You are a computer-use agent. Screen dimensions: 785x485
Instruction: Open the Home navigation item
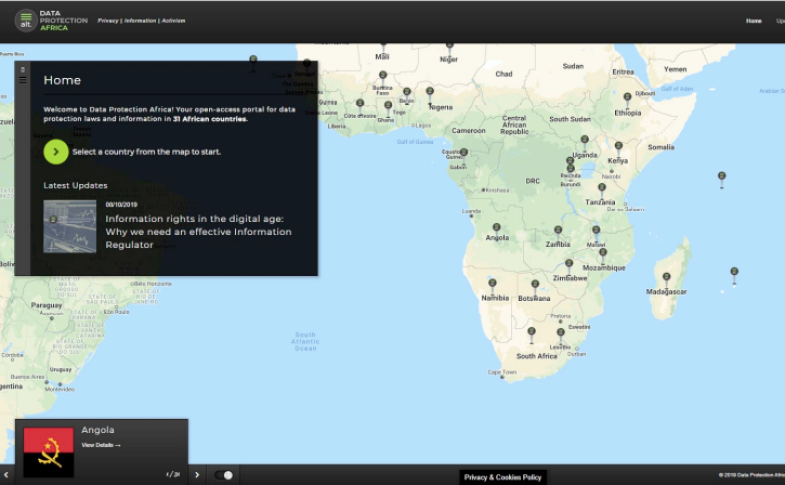point(753,20)
